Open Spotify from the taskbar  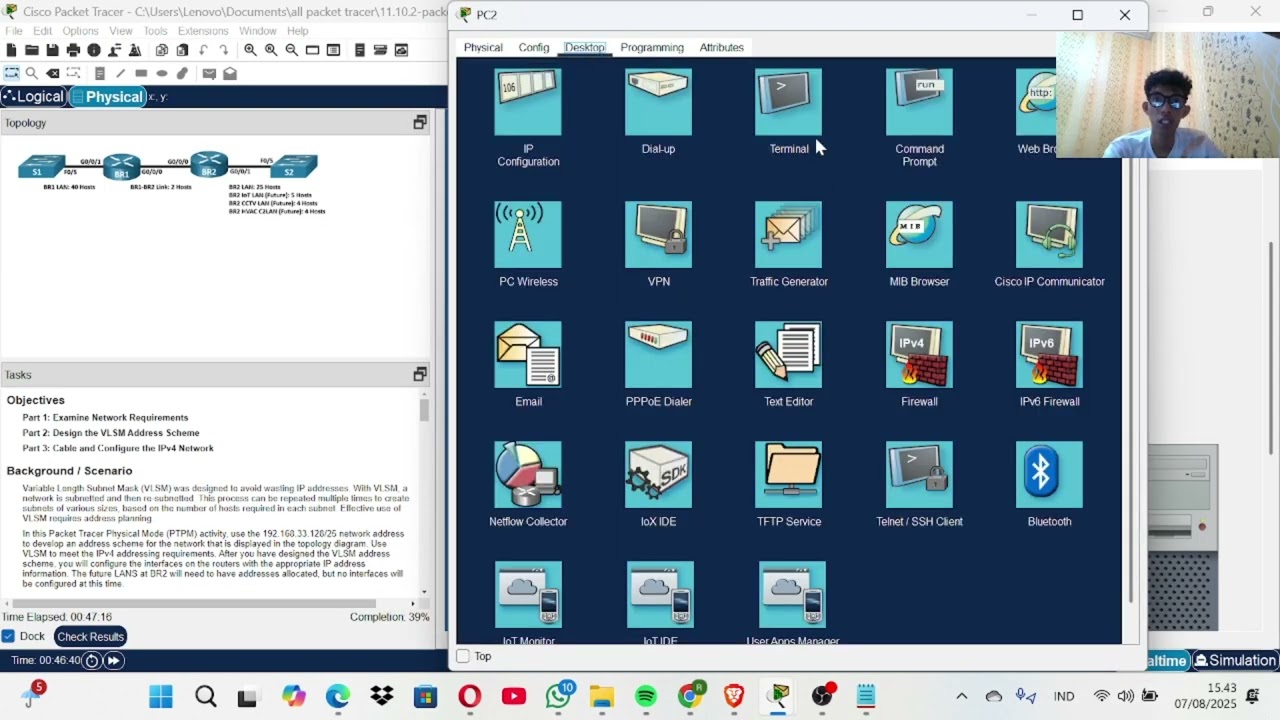(x=646, y=696)
